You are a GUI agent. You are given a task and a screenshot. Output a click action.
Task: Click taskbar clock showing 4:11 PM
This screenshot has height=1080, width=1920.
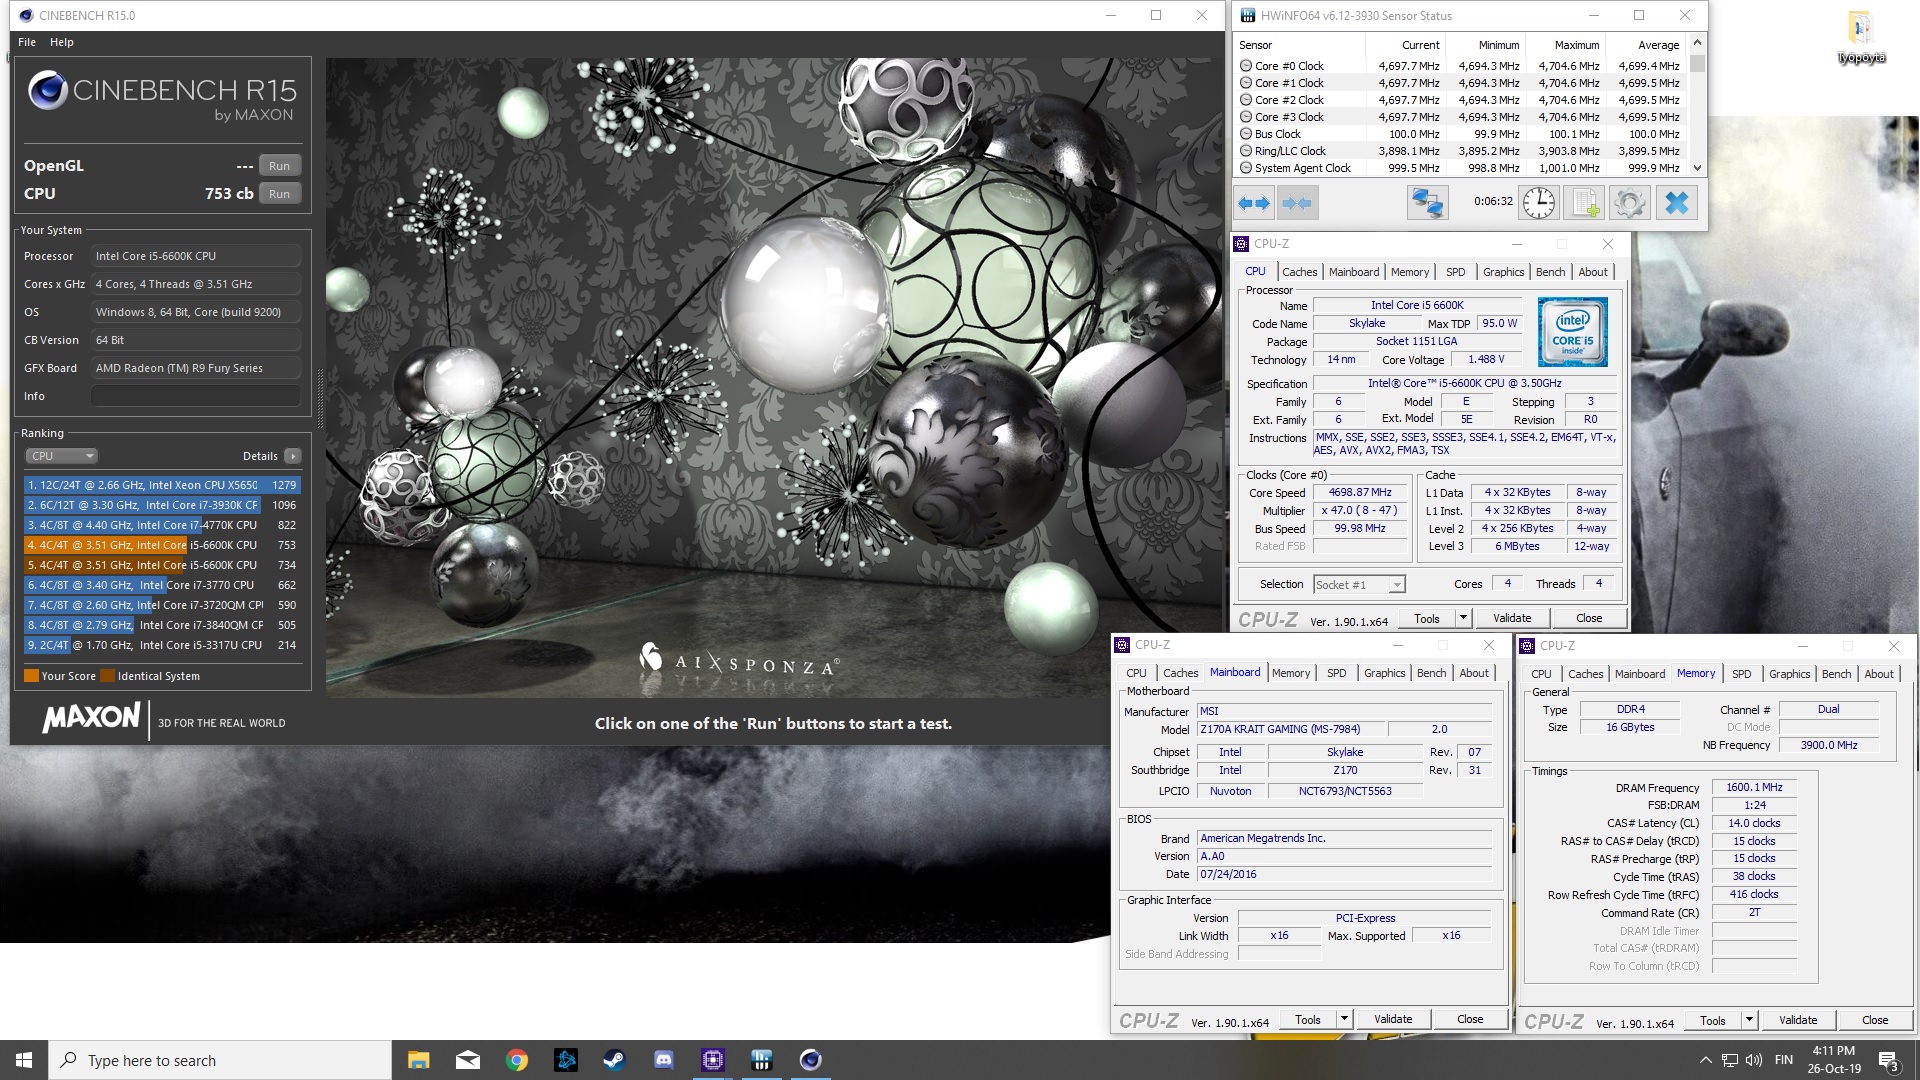(x=1834, y=1060)
